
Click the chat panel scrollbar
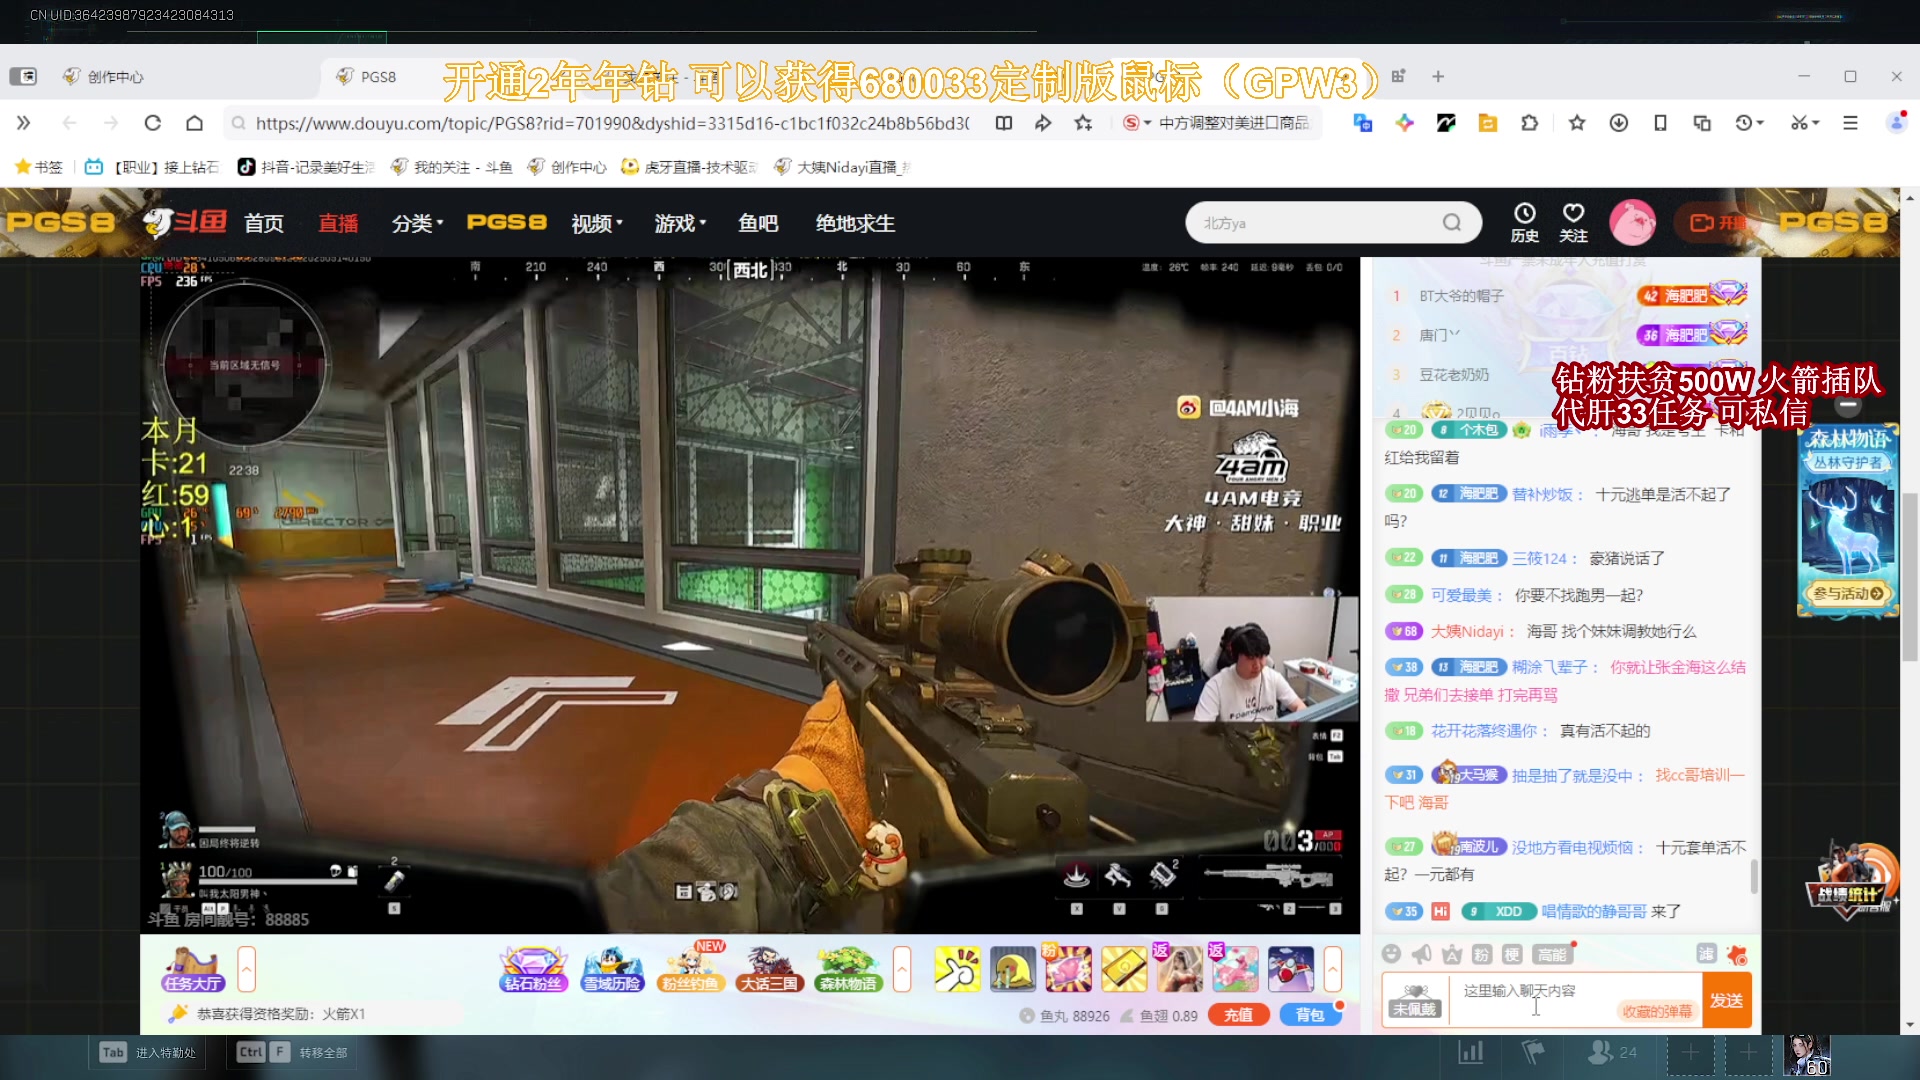(1754, 876)
